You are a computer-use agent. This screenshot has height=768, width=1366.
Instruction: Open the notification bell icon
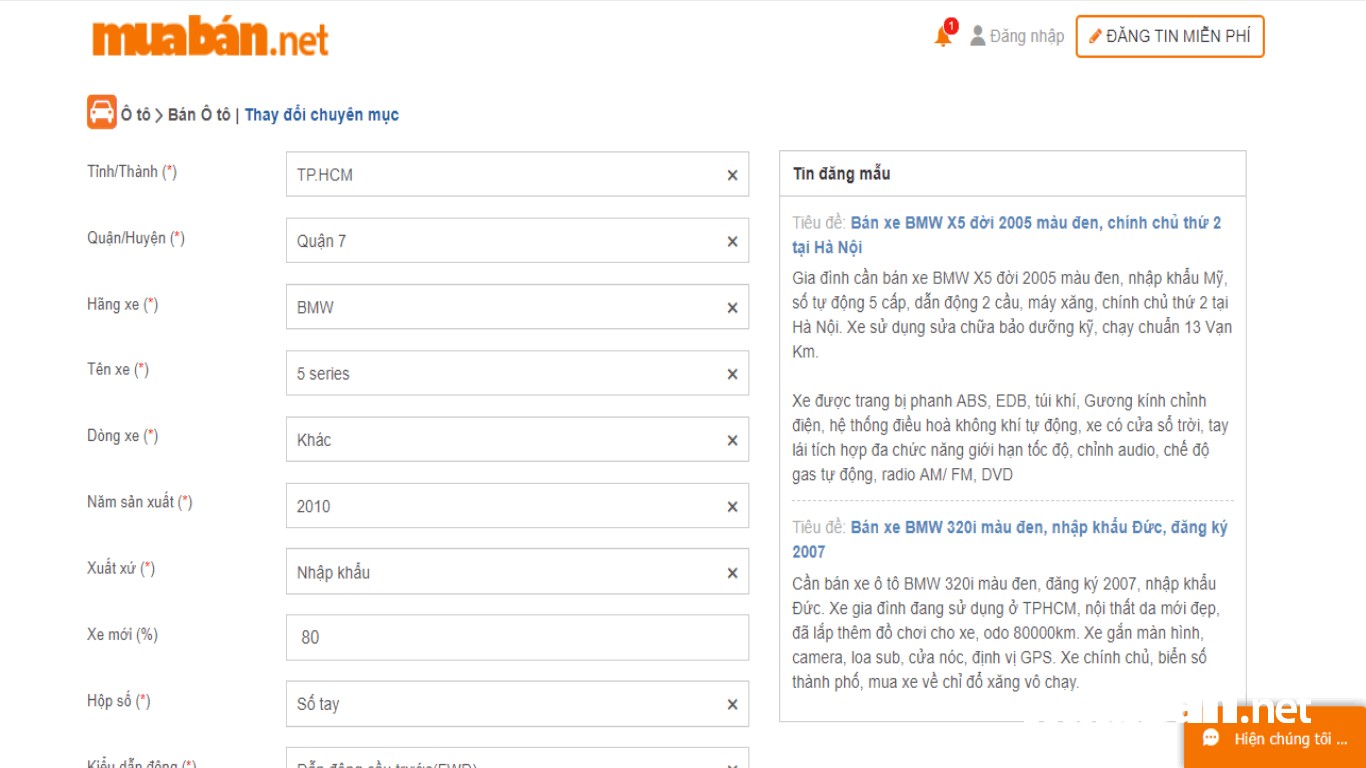[x=943, y=36]
